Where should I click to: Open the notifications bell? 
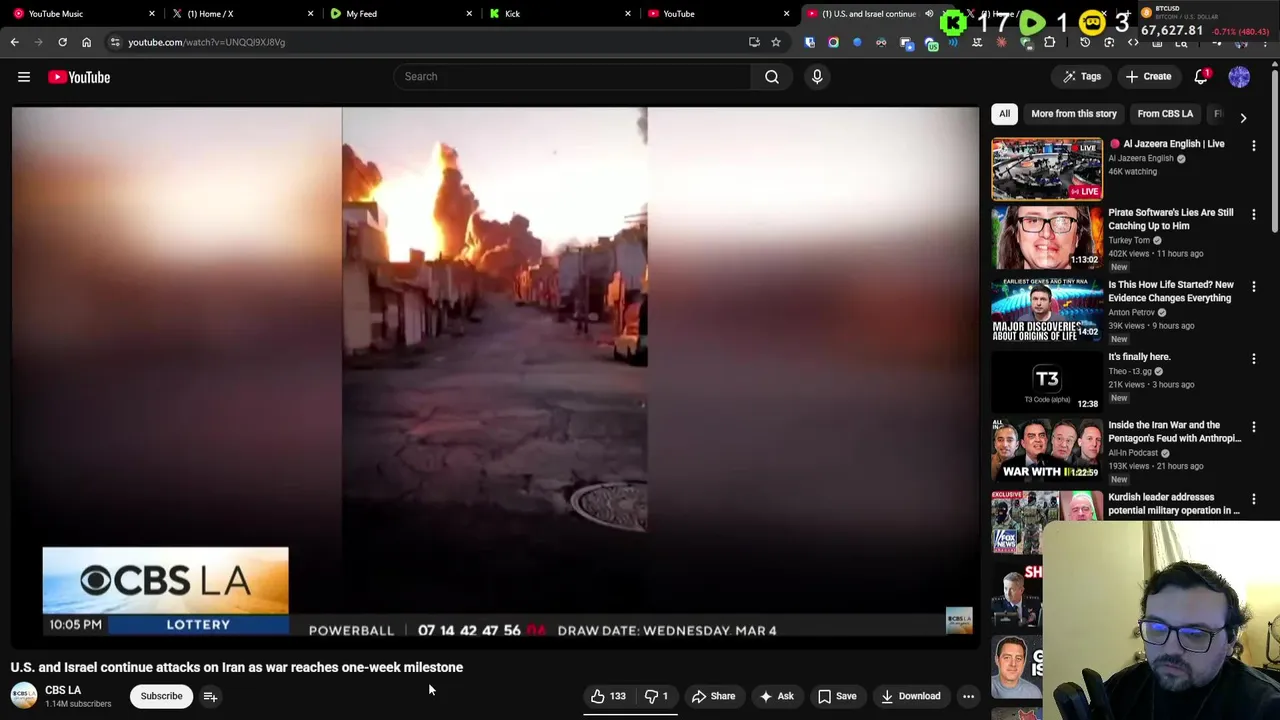point(1201,77)
